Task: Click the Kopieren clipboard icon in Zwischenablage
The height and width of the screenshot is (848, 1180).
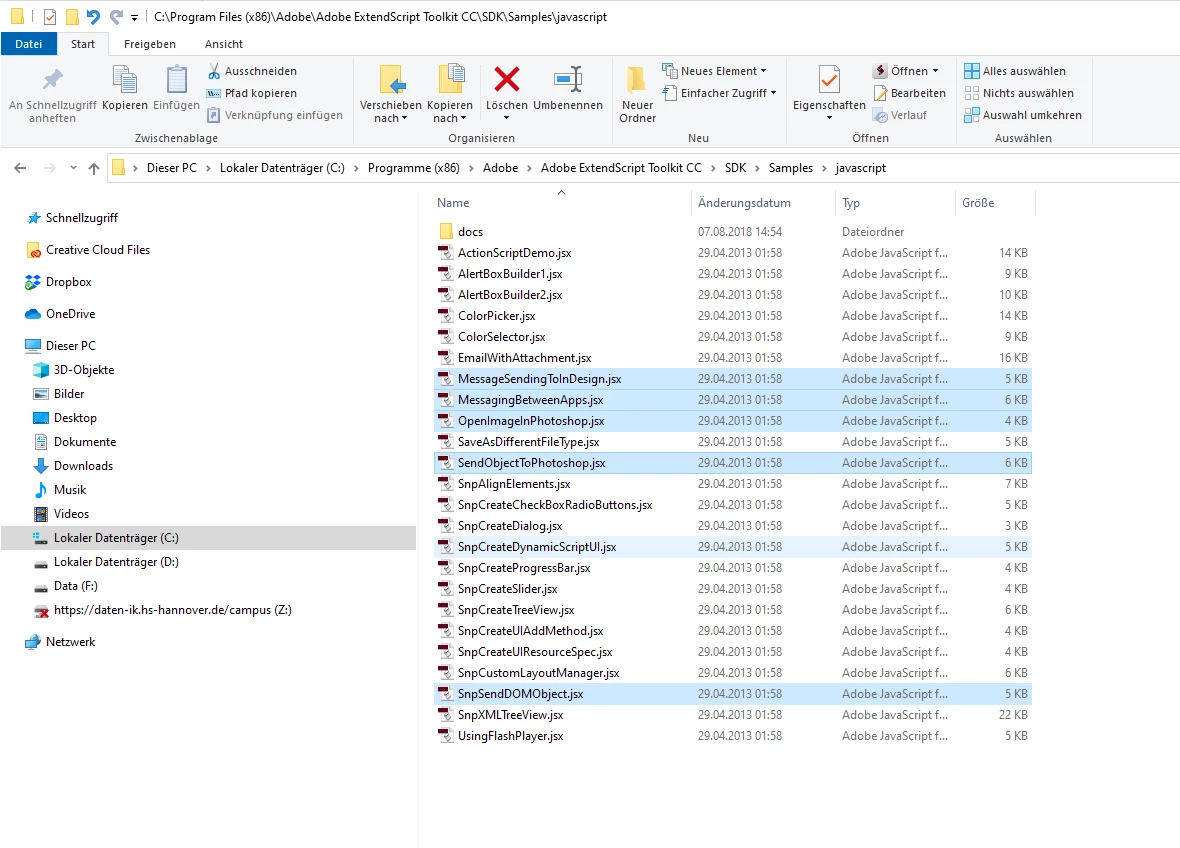Action: pyautogui.click(x=124, y=79)
